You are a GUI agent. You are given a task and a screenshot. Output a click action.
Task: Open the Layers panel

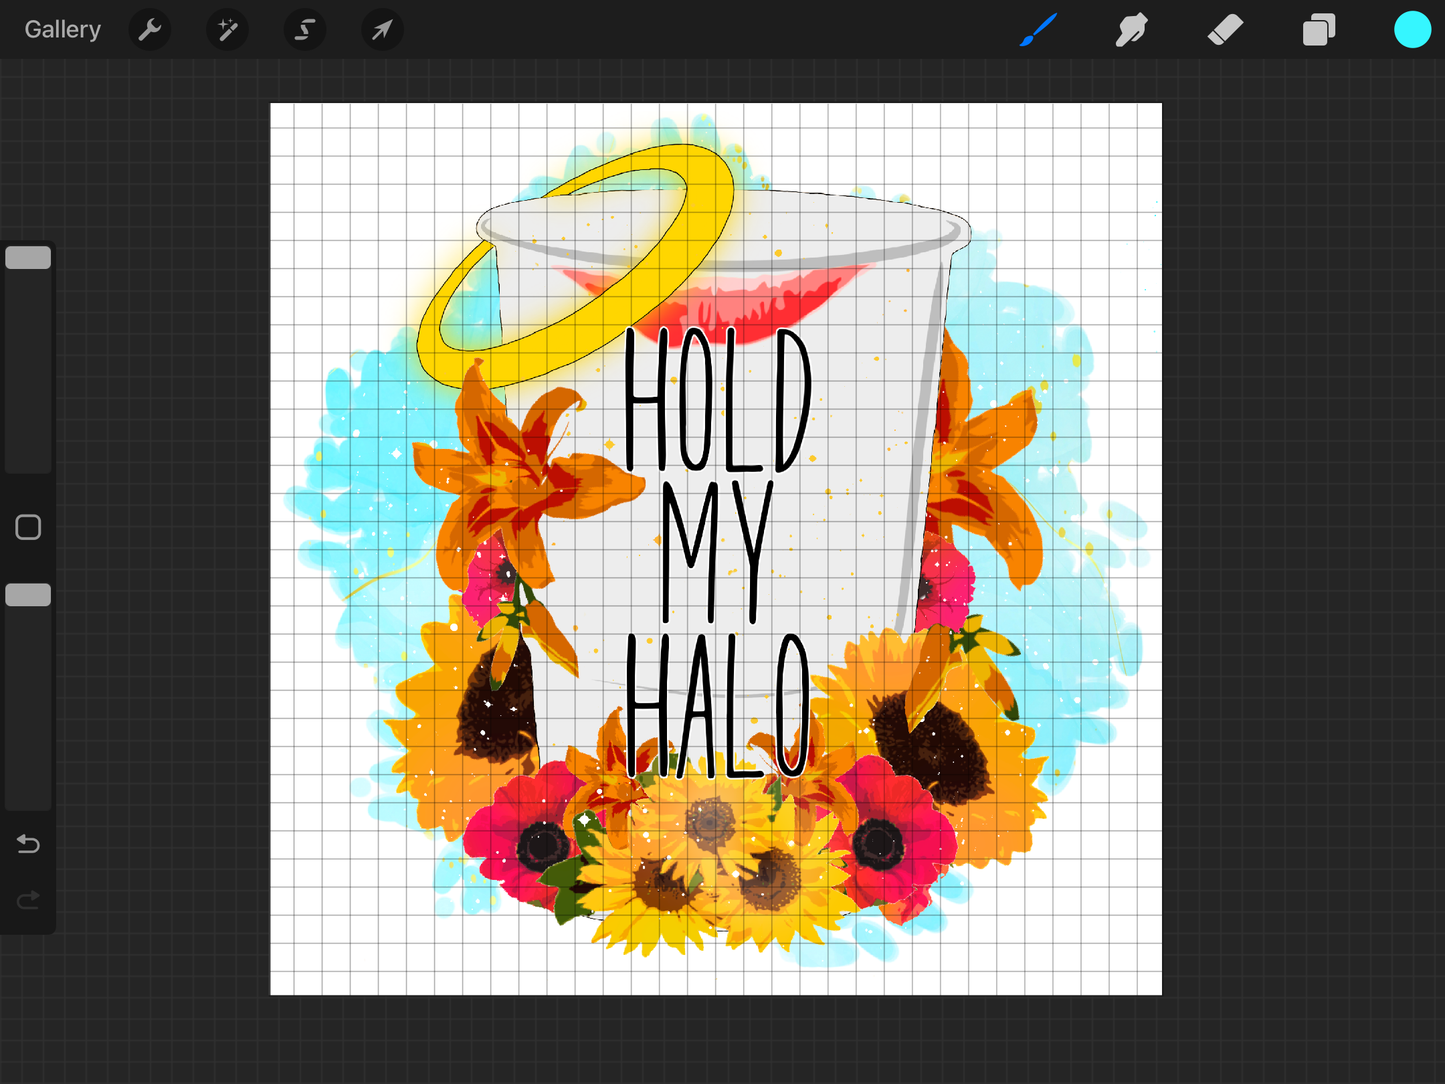[1318, 29]
